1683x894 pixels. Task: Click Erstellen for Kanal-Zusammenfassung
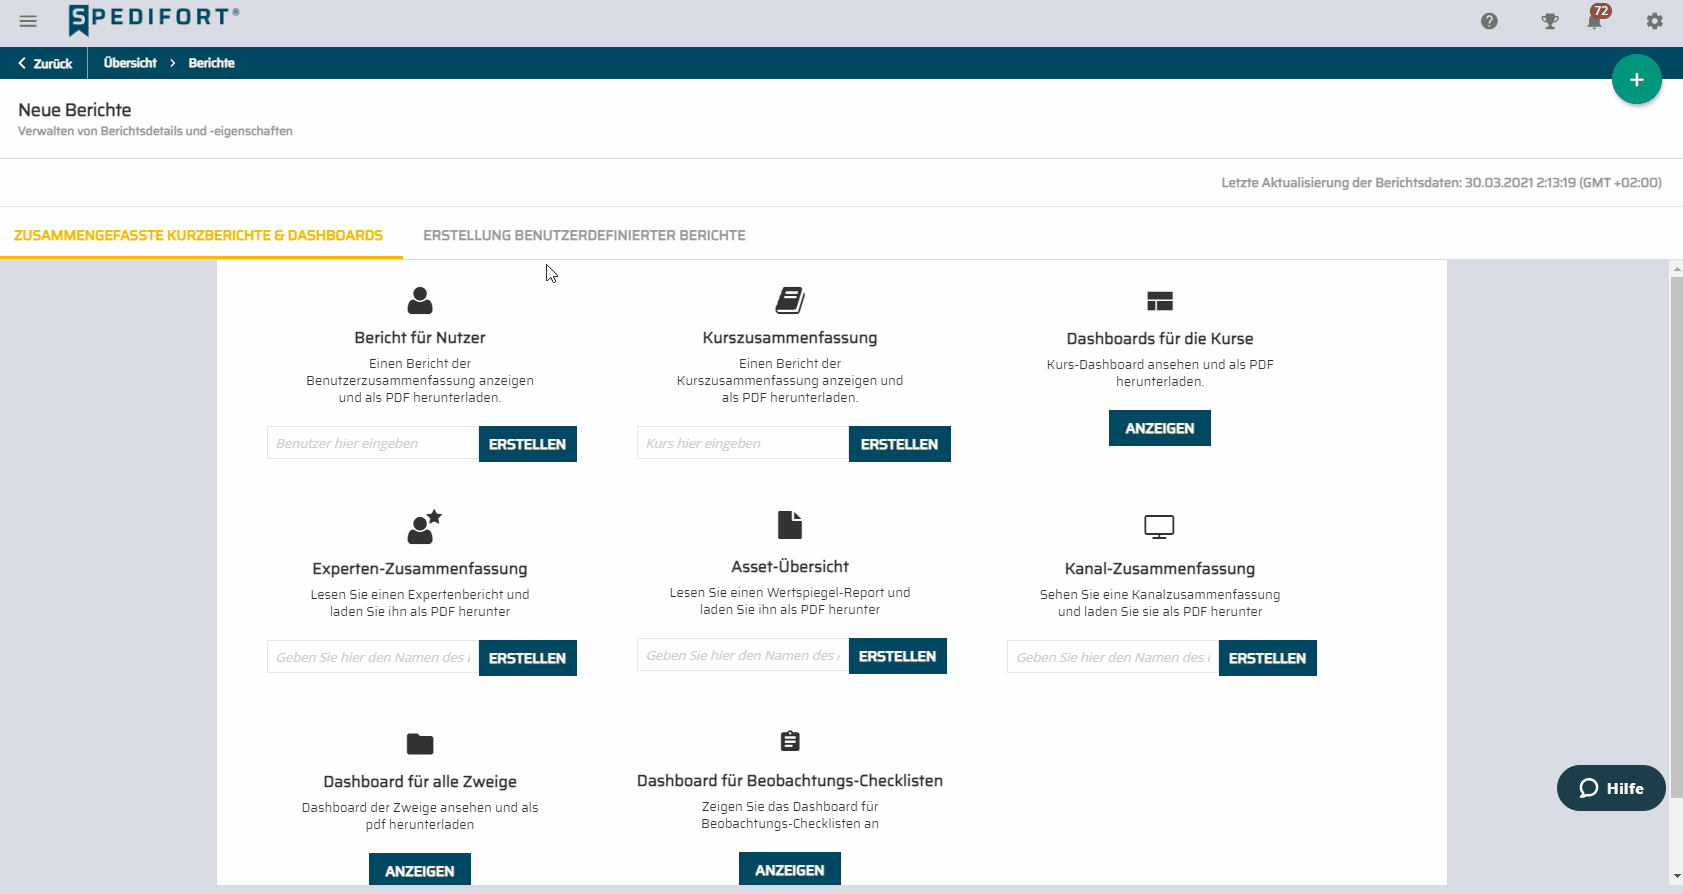click(x=1268, y=658)
